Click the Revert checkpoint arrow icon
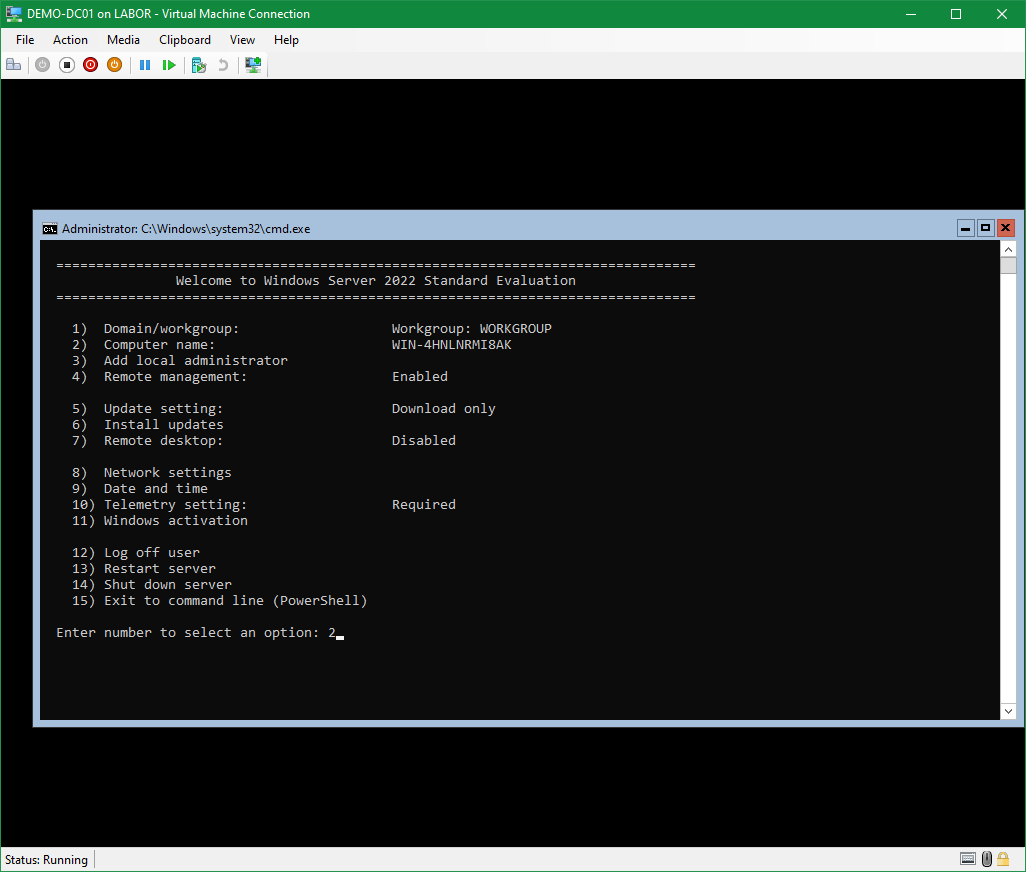The height and width of the screenshot is (872, 1026). point(223,65)
